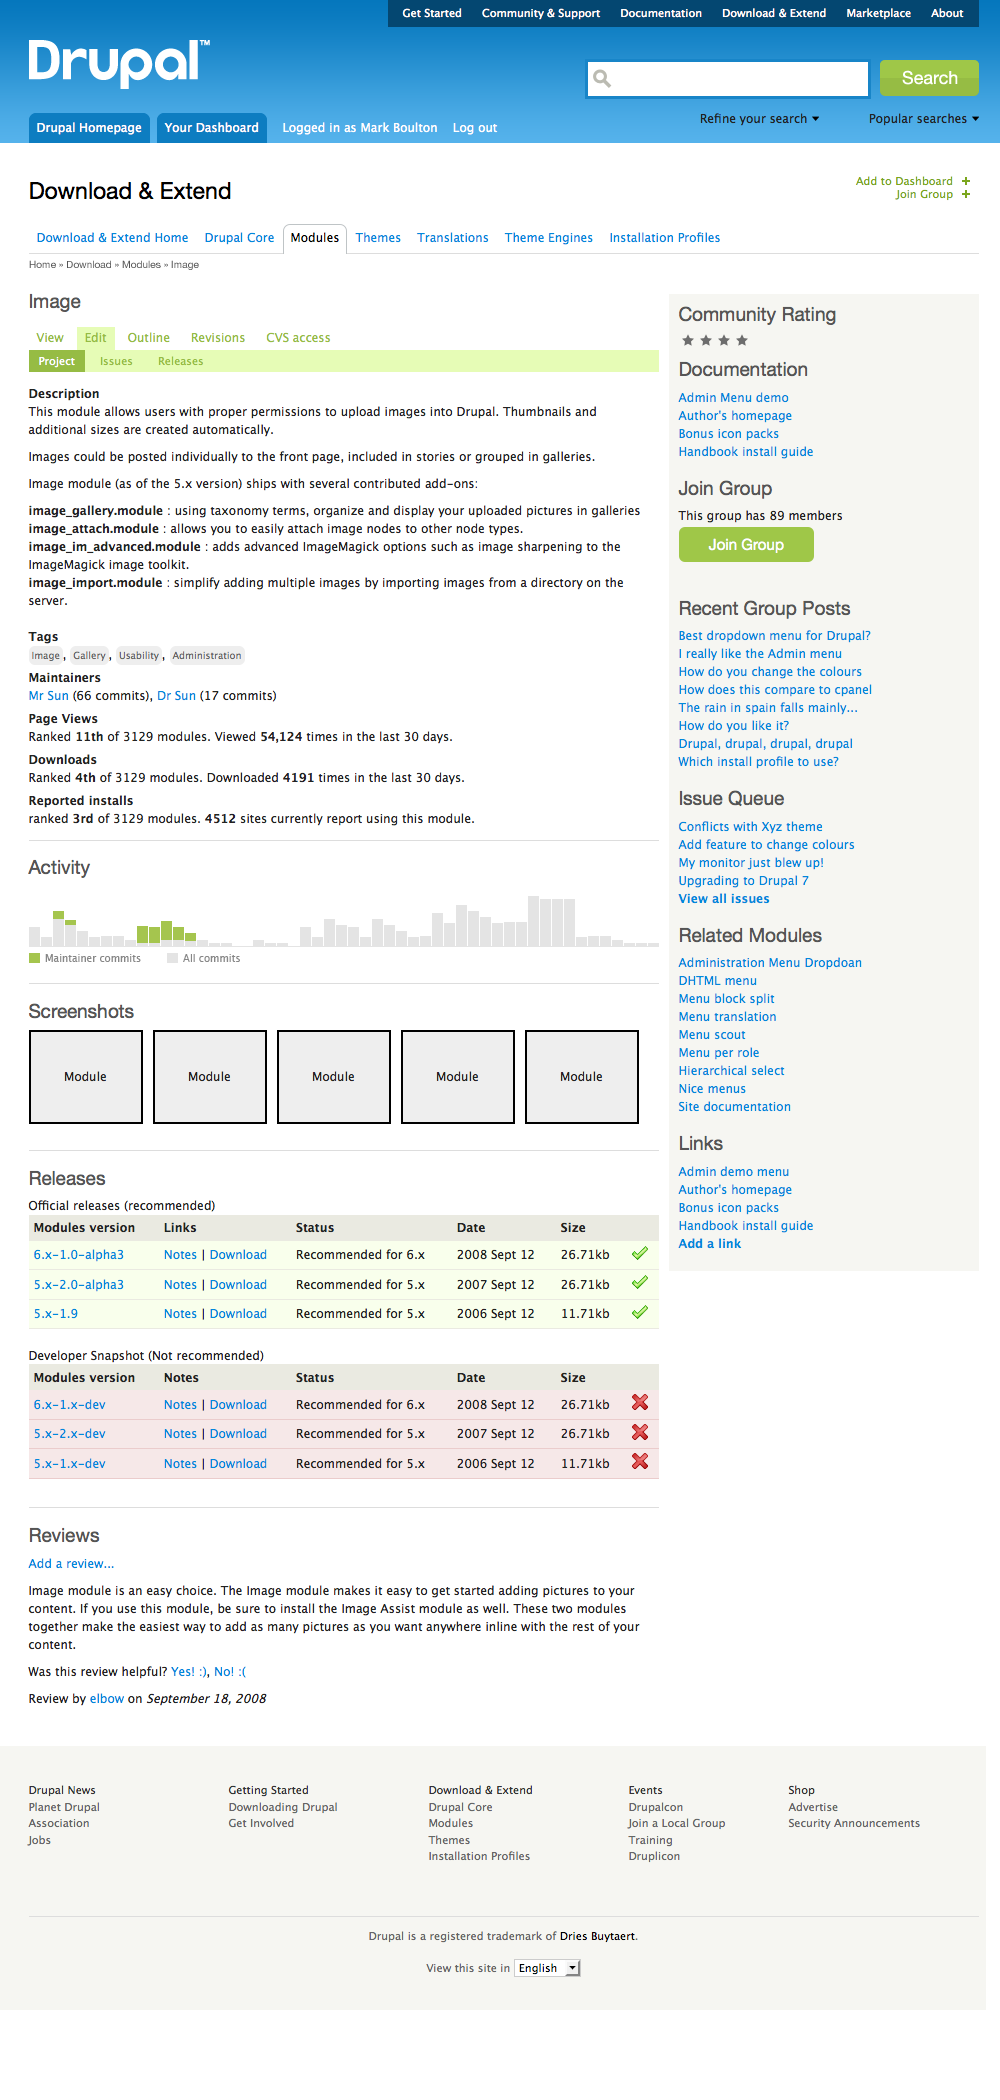
Task: Open Best dropdown menu for Drupal? post
Action: [774, 636]
